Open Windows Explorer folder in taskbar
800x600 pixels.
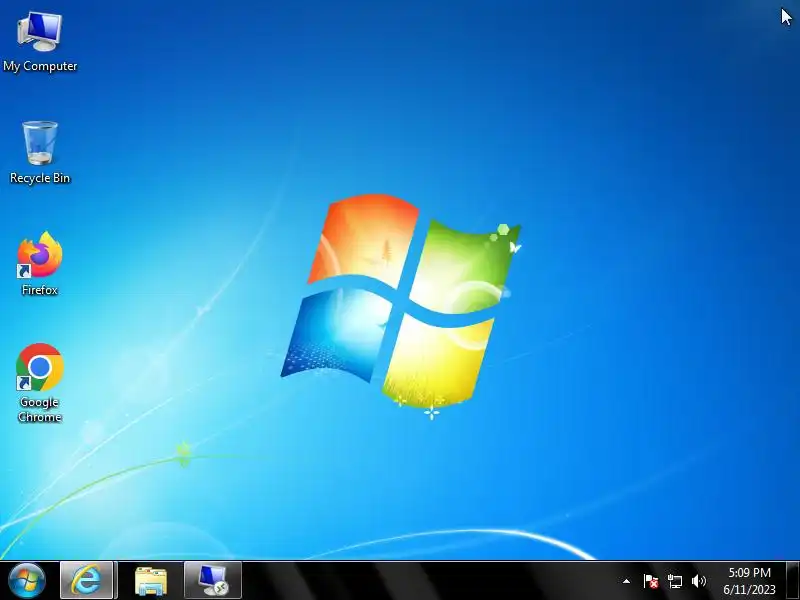click(x=151, y=581)
